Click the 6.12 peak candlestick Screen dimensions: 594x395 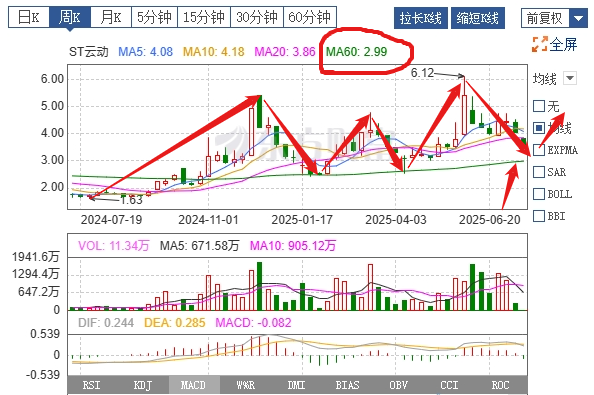(464, 114)
